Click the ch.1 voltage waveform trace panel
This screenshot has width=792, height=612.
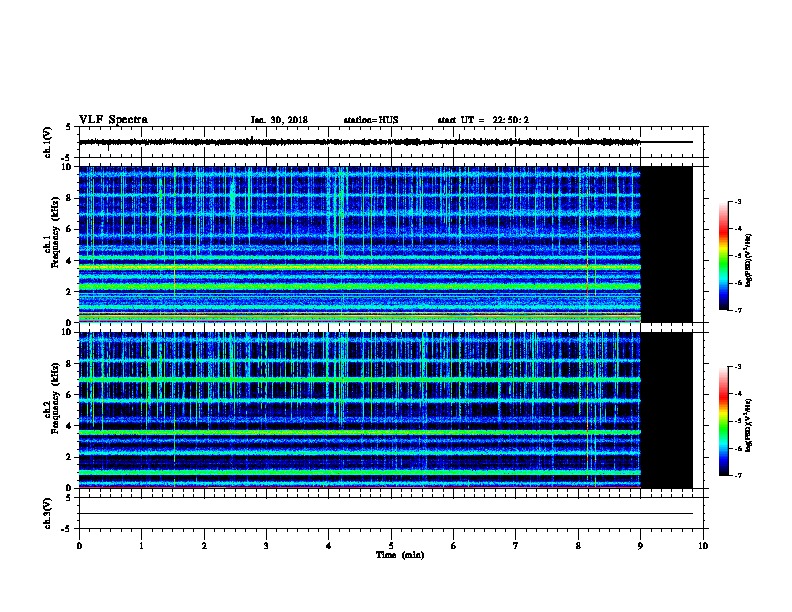391,142
